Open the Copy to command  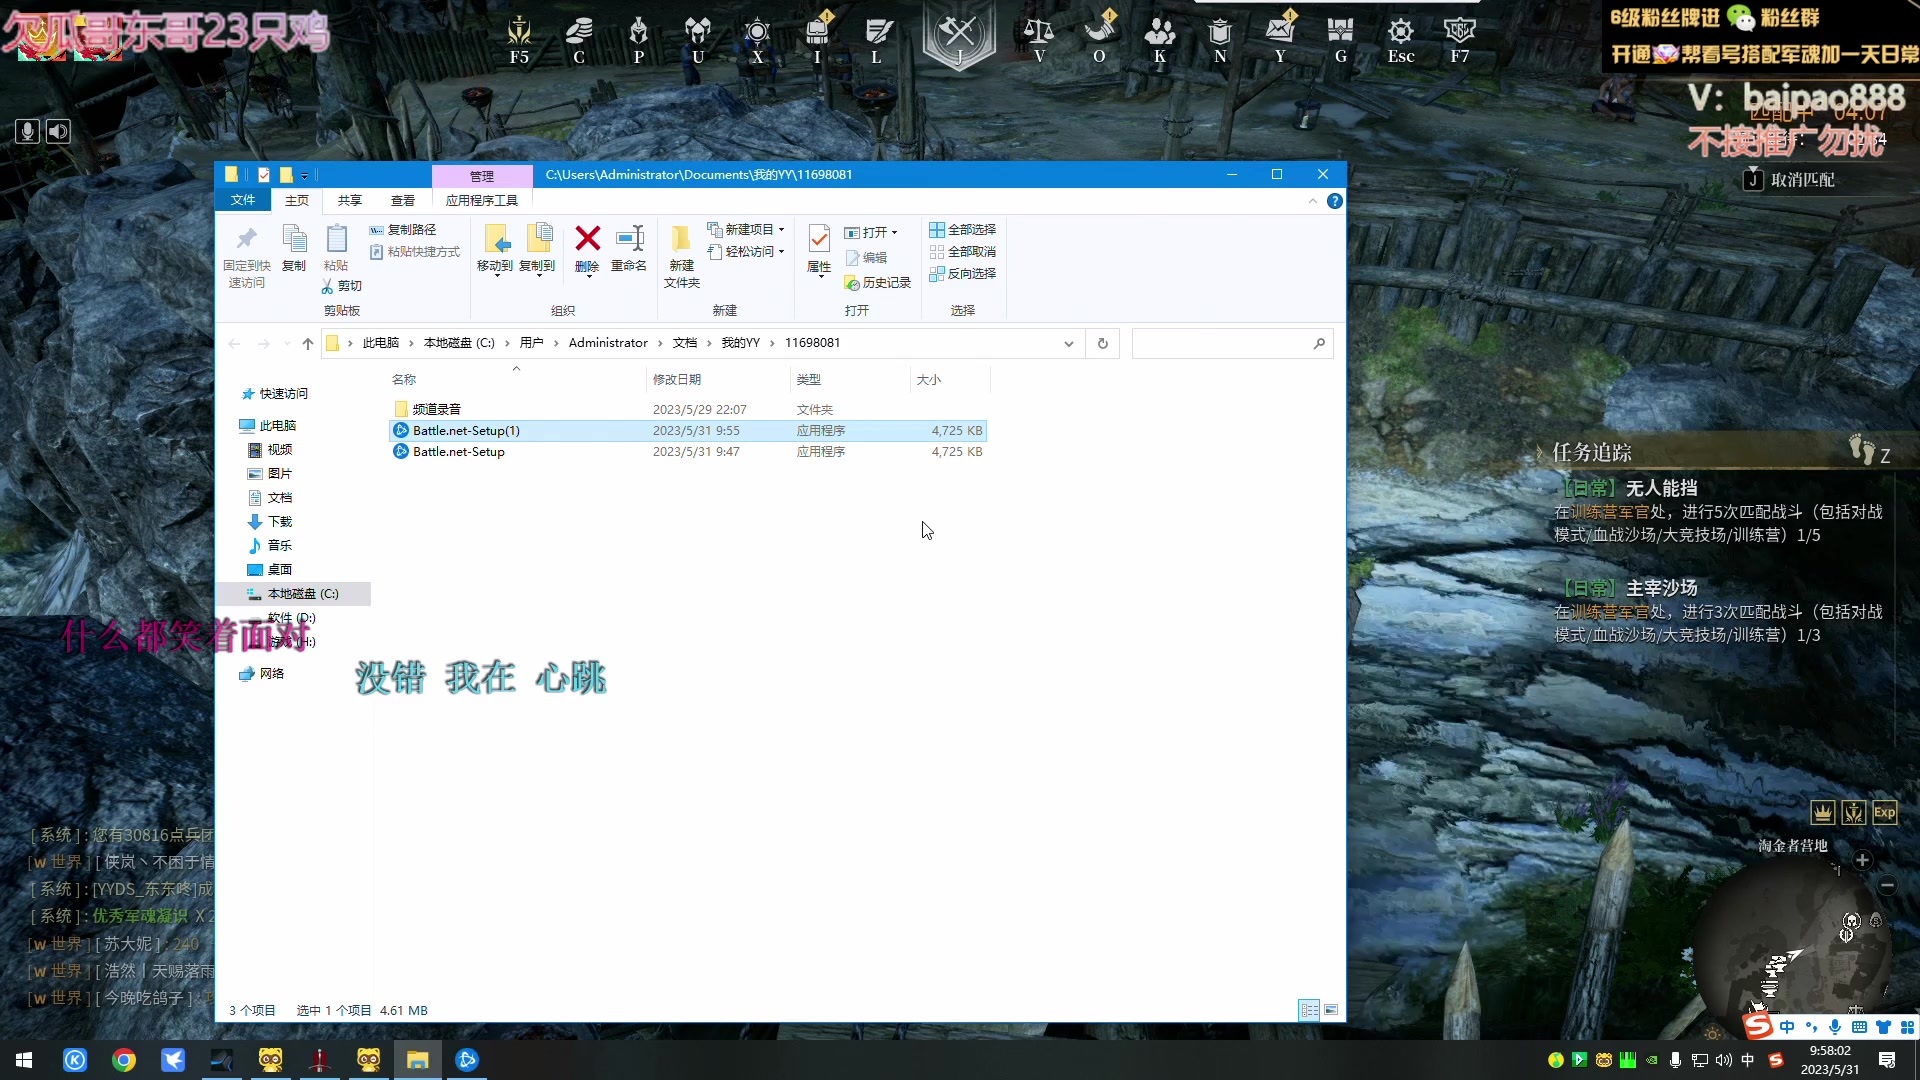click(x=537, y=249)
